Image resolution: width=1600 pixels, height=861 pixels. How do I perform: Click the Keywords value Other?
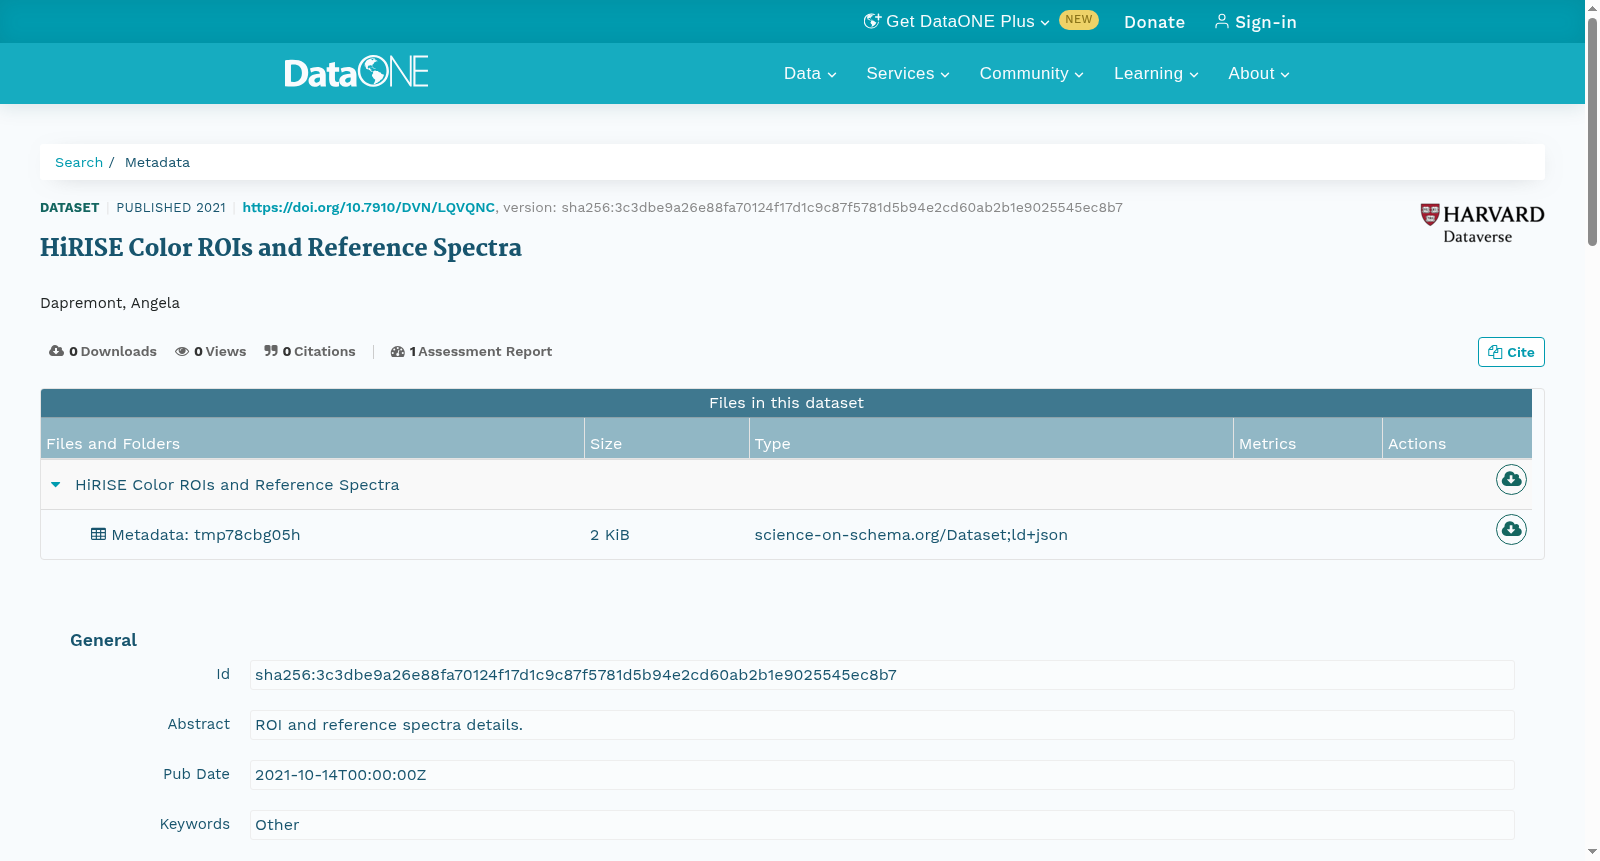click(x=277, y=825)
